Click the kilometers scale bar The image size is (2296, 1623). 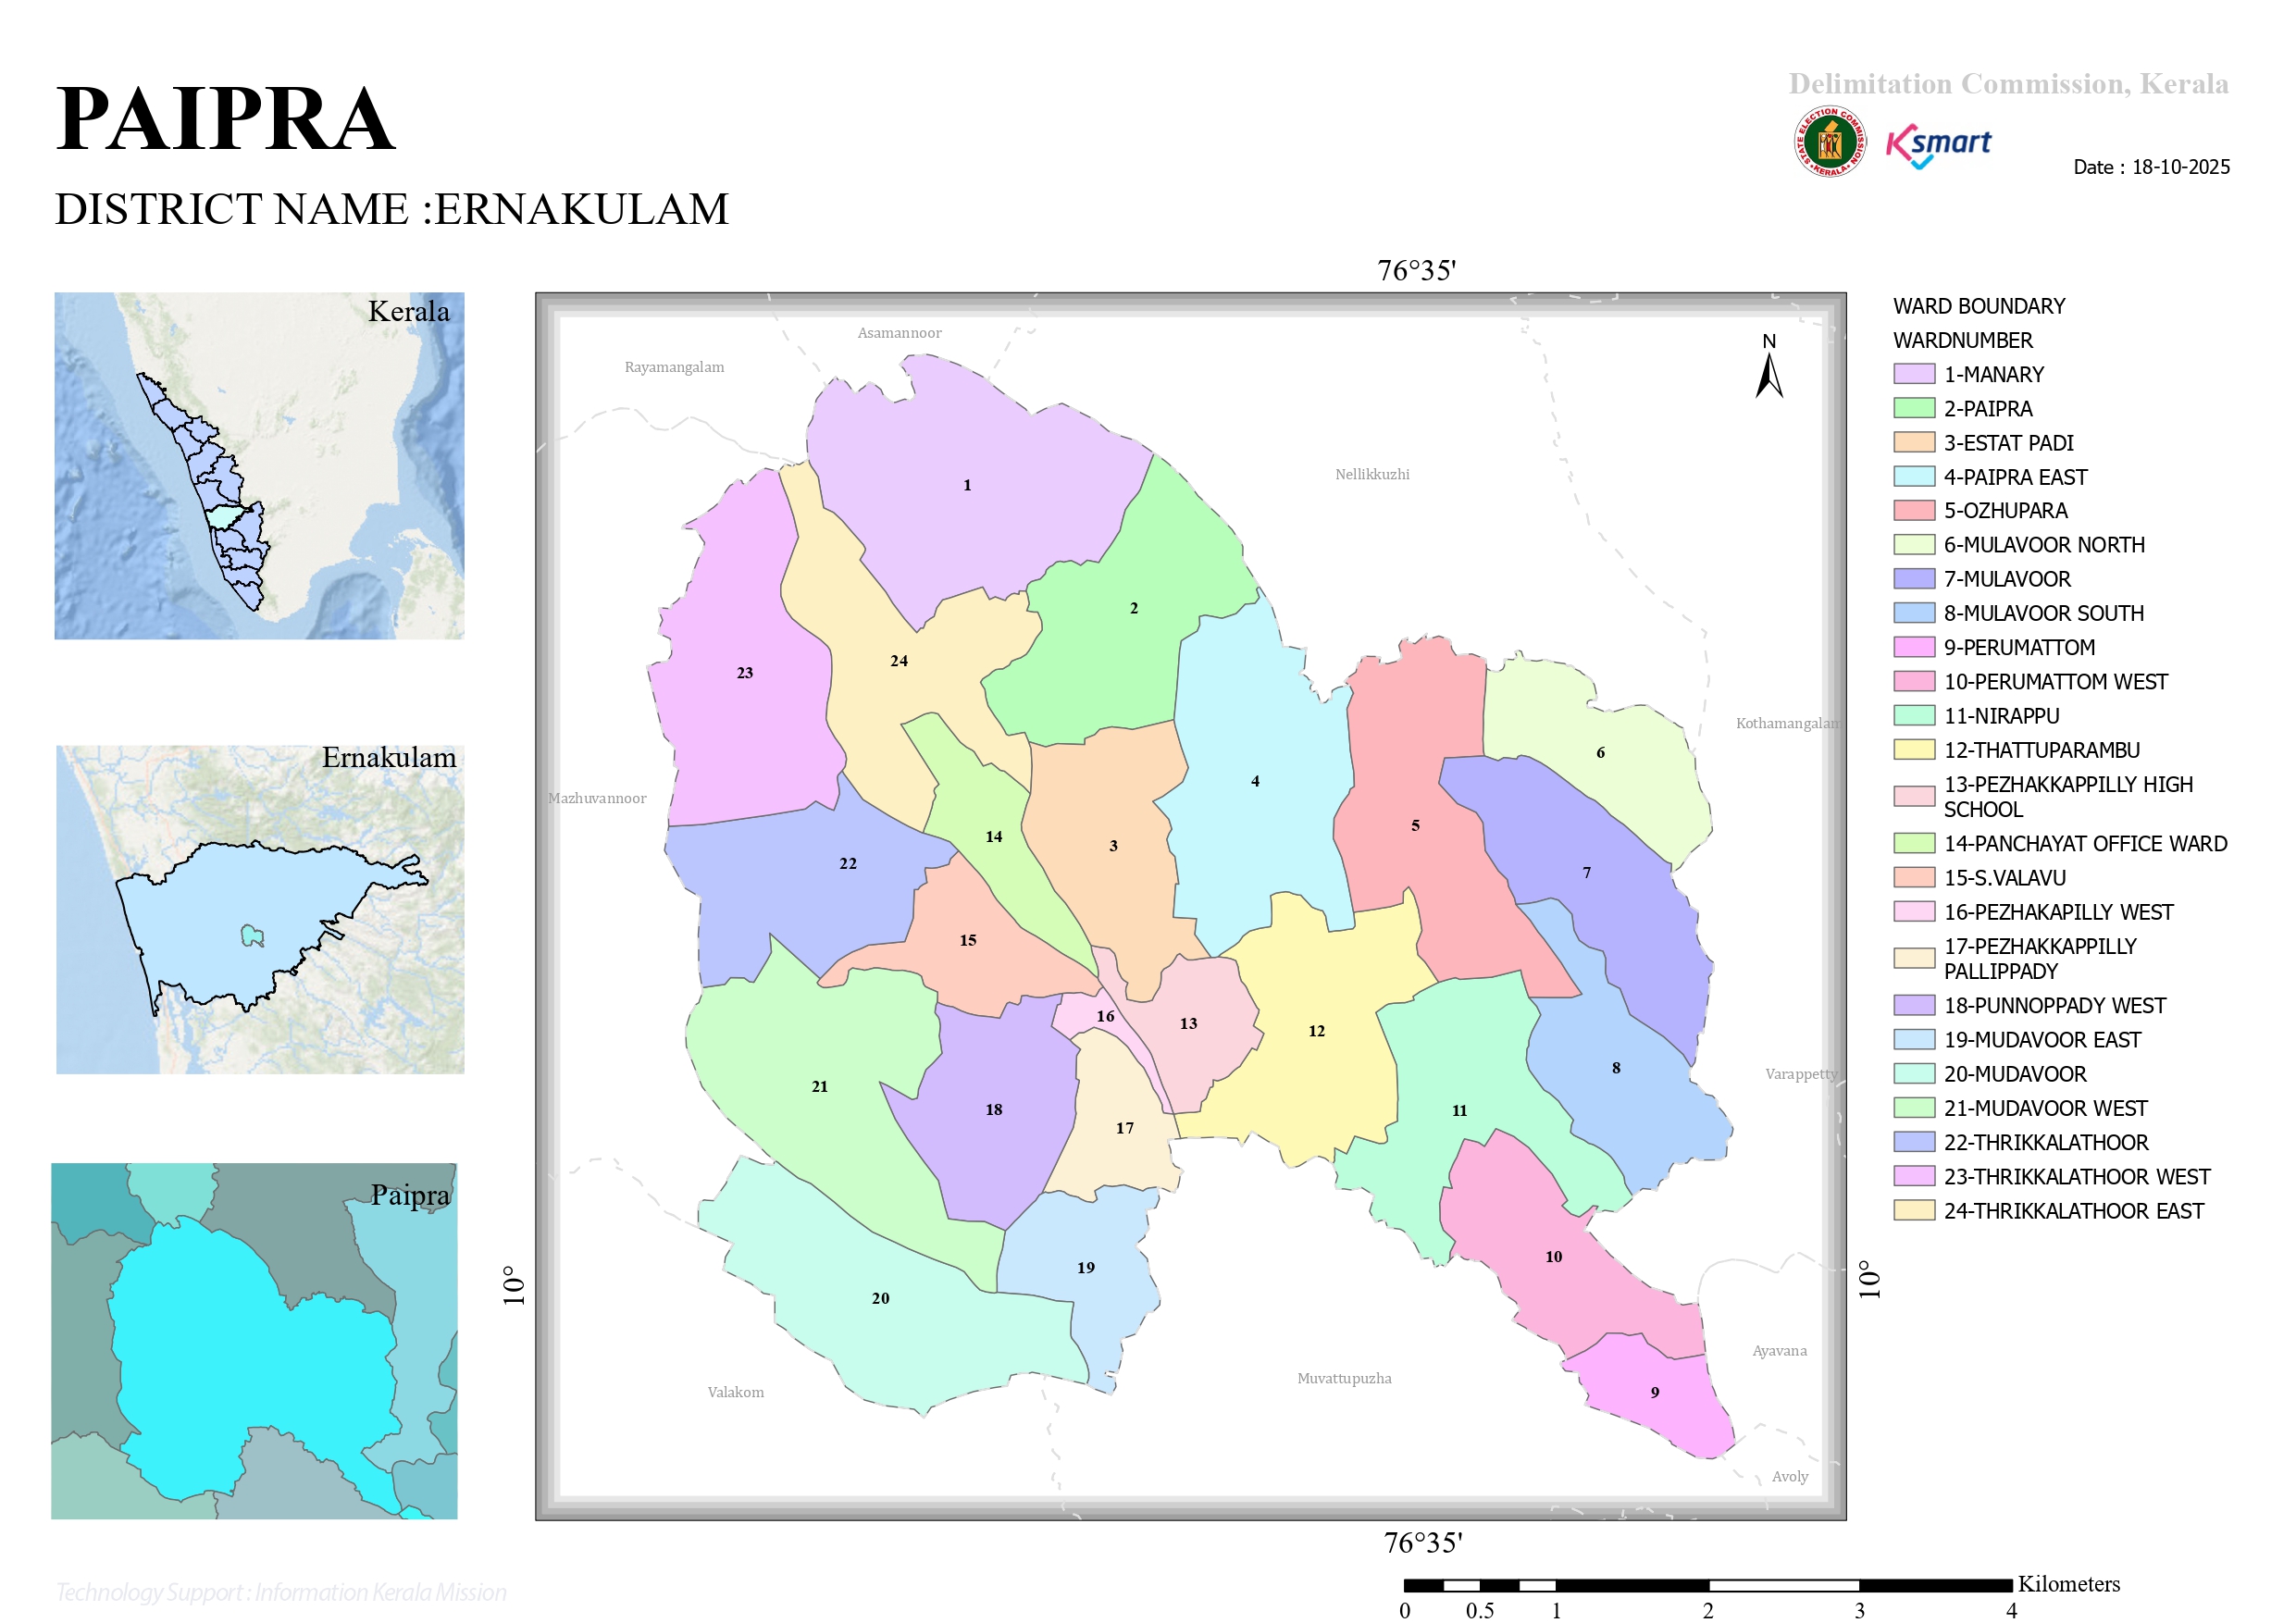(1707, 1585)
